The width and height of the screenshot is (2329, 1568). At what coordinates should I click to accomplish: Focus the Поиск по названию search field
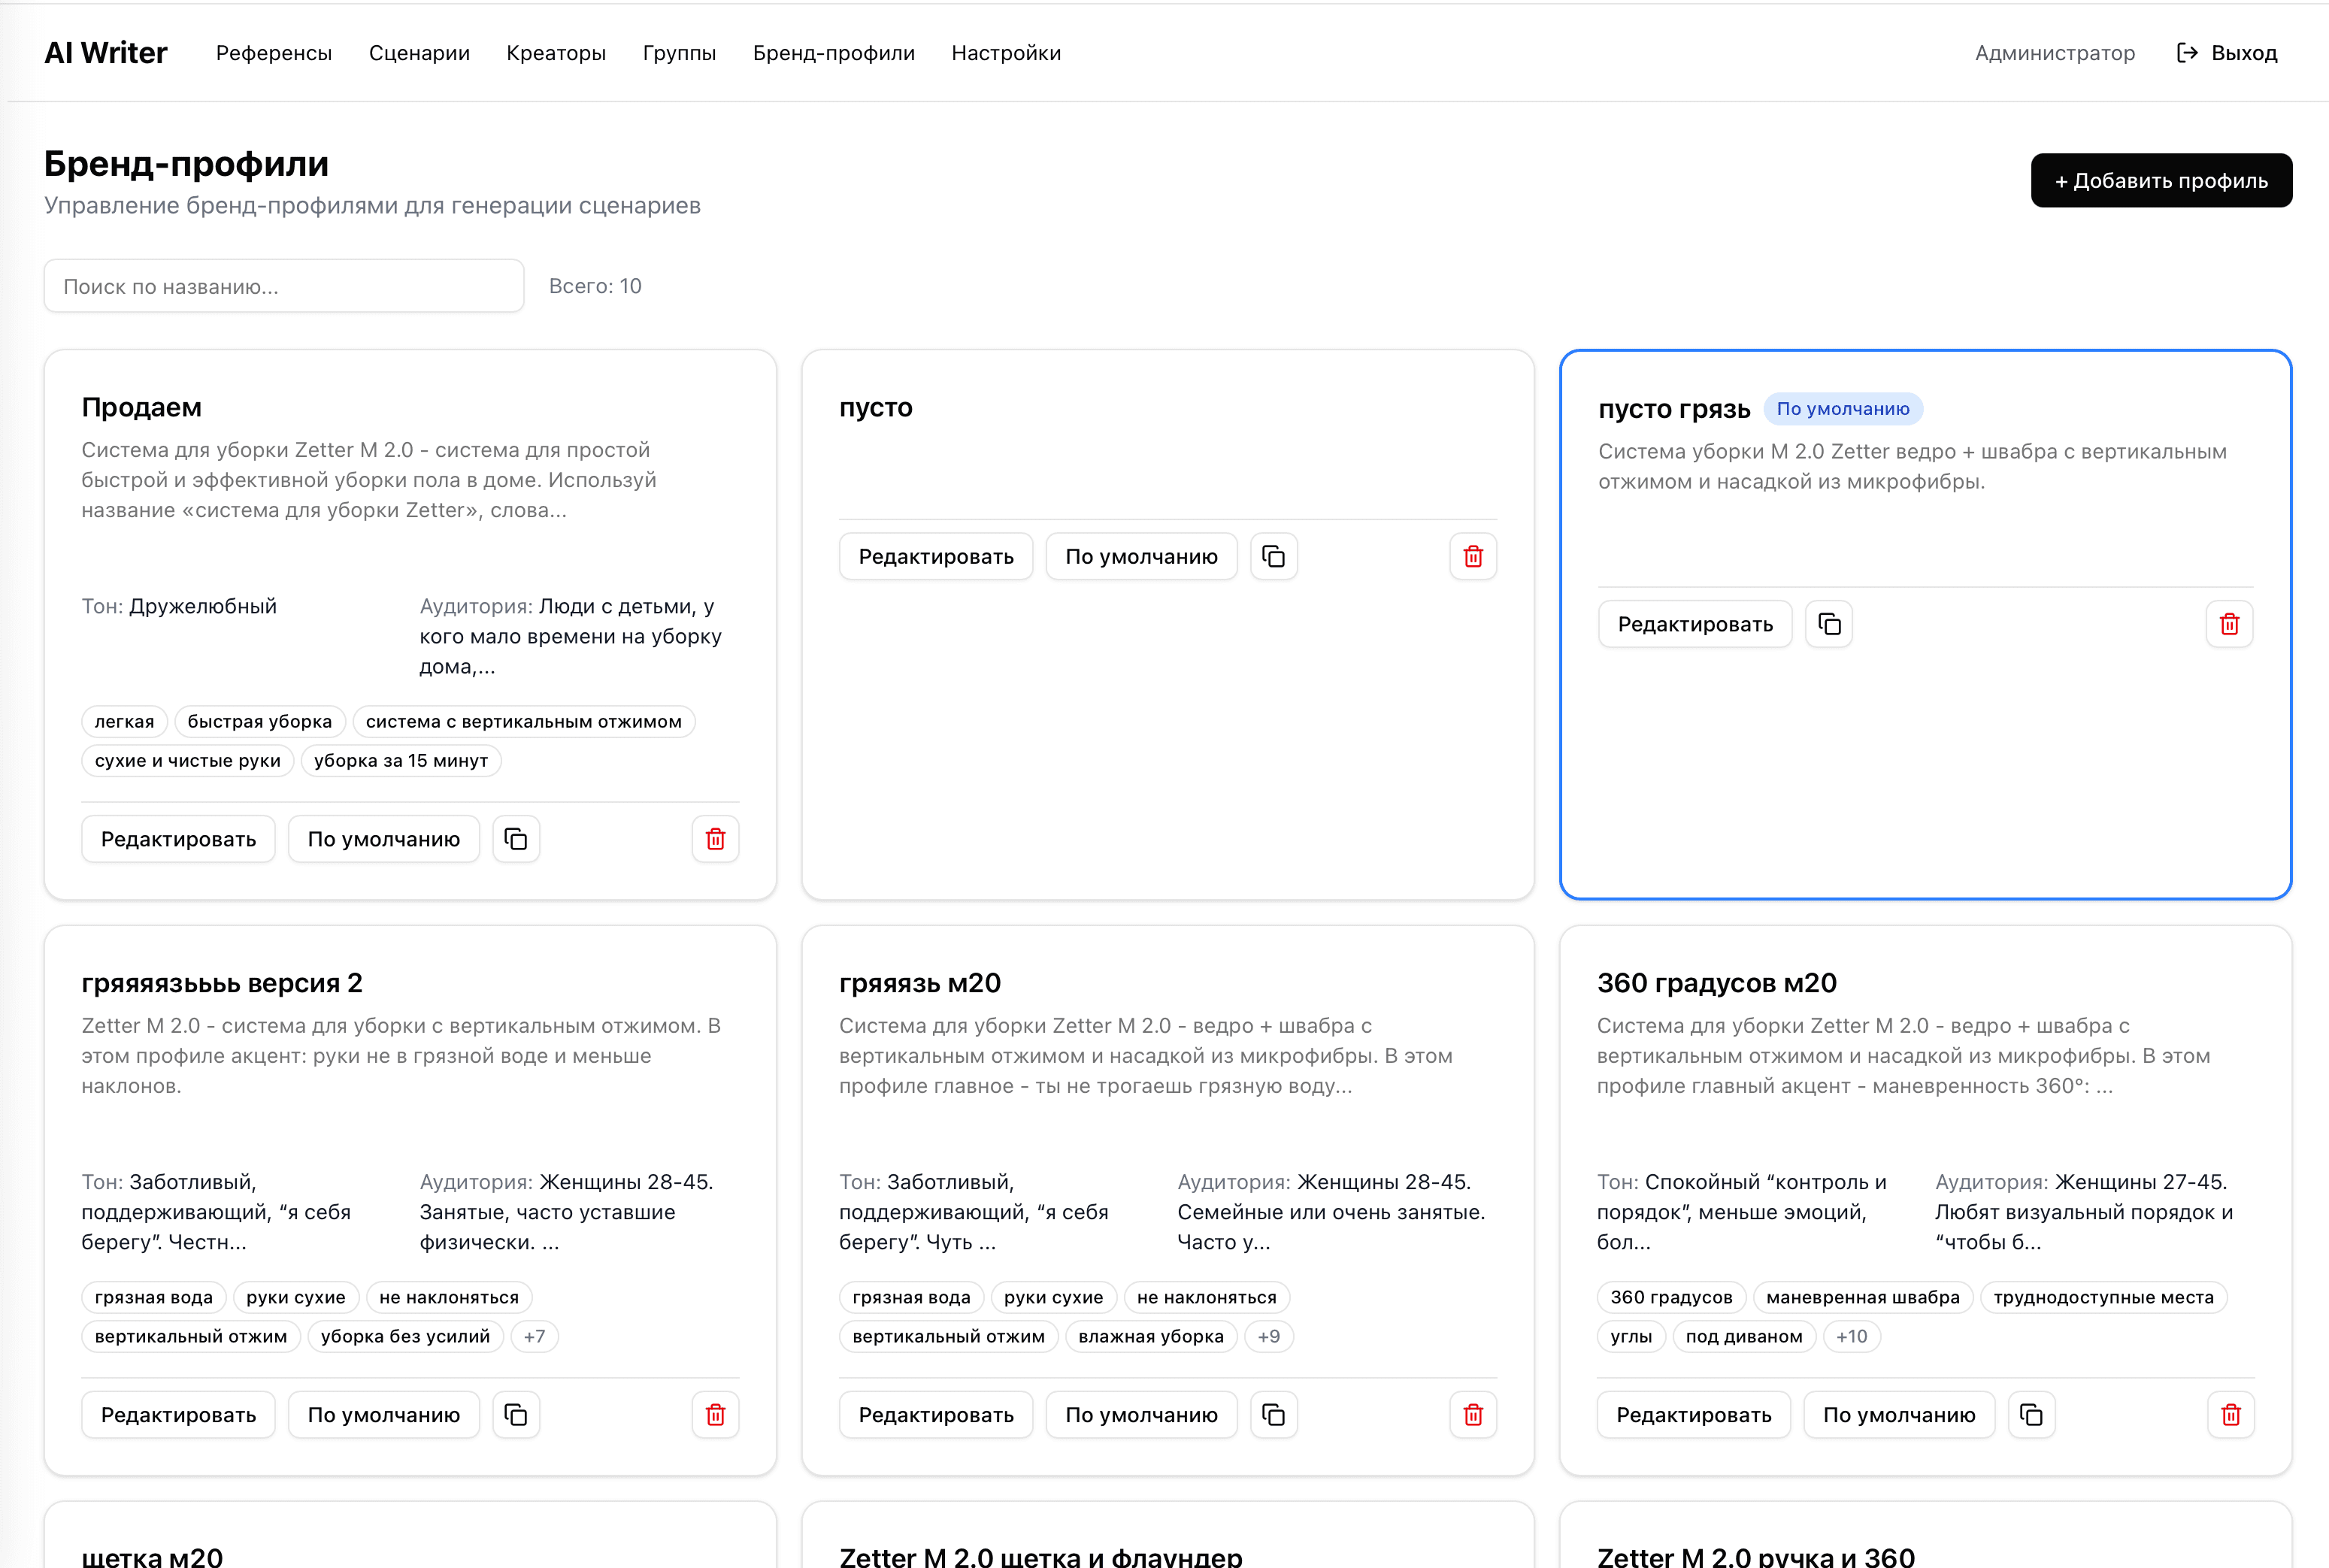tap(284, 287)
